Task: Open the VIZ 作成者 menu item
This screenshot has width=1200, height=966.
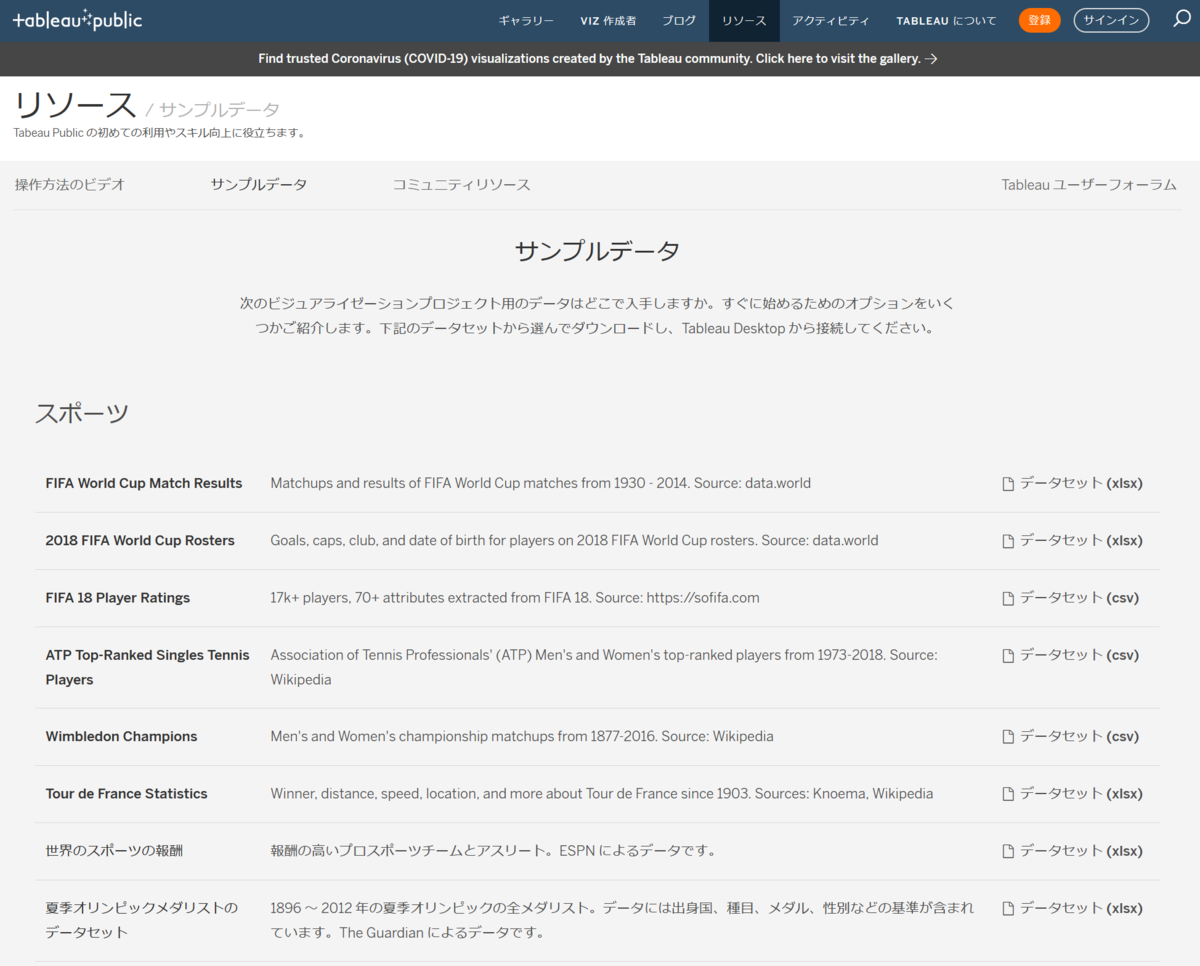Action: (608, 20)
